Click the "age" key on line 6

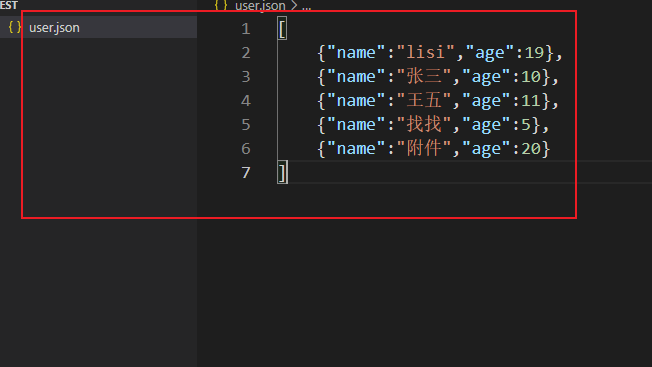(486, 150)
